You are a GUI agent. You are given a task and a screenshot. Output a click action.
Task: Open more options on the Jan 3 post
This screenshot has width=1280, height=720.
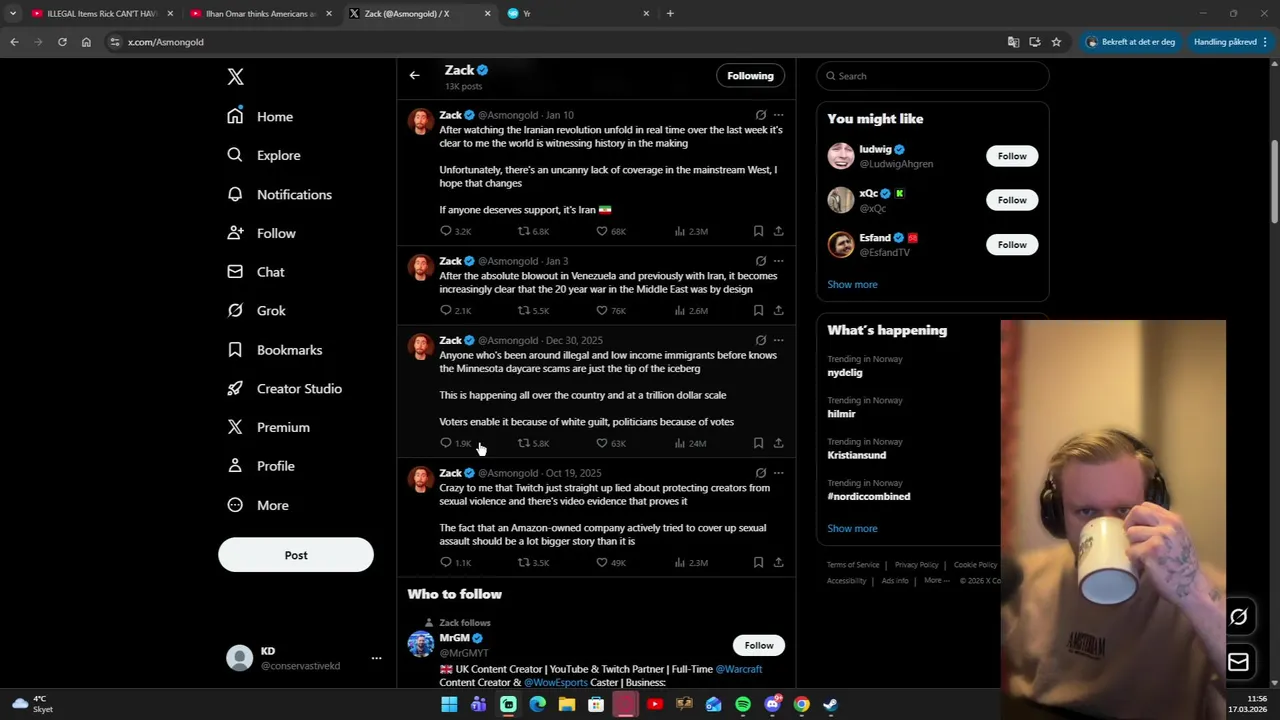tap(778, 261)
